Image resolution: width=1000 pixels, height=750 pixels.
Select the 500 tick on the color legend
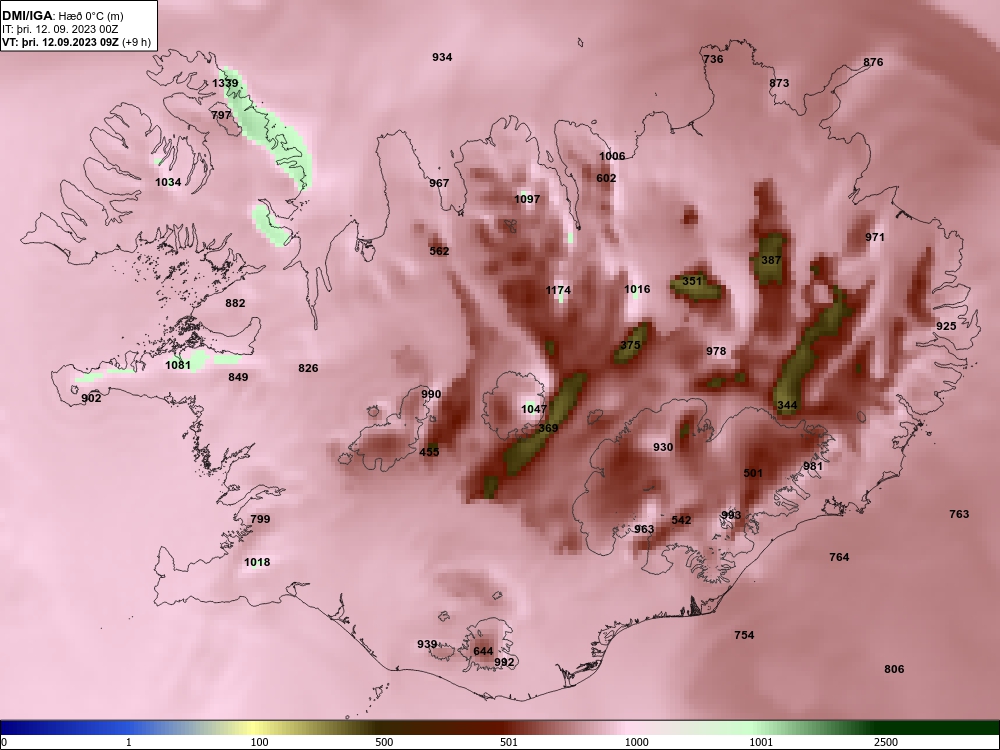(384, 742)
